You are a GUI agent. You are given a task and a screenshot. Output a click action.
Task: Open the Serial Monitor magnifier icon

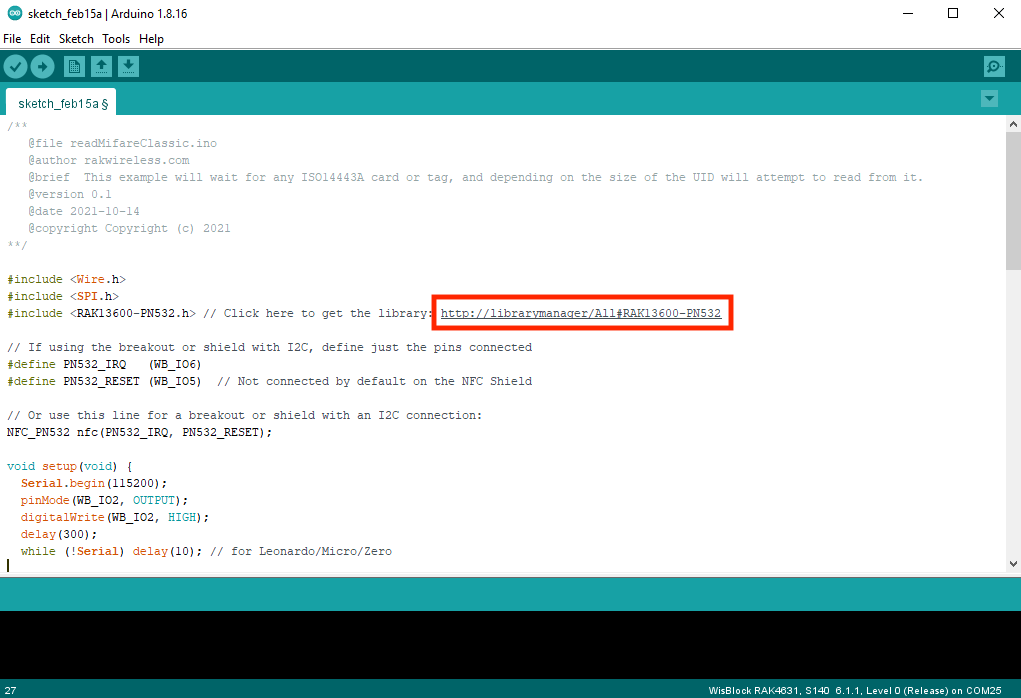[994, 66]
